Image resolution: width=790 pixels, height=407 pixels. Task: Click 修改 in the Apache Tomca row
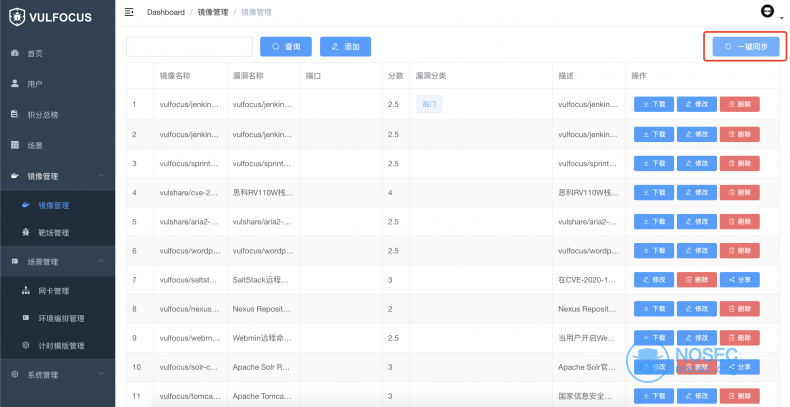[697, 396]
